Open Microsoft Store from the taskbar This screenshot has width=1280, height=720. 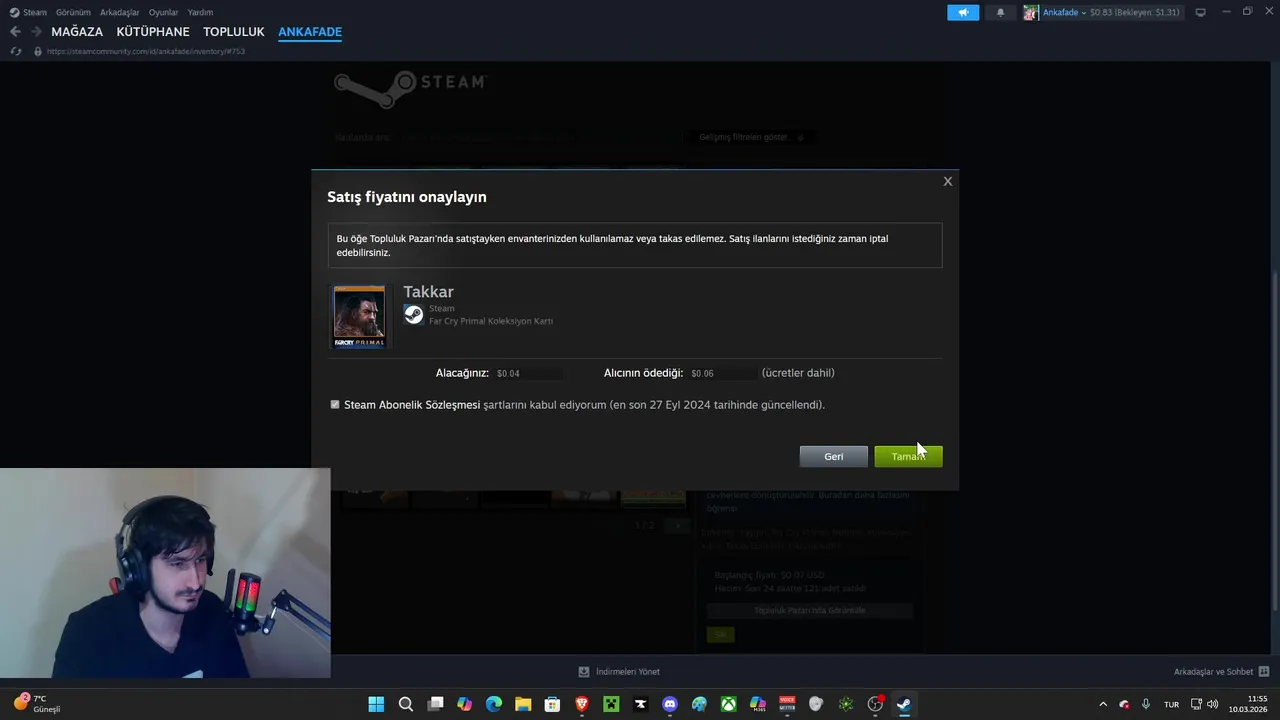552,704
